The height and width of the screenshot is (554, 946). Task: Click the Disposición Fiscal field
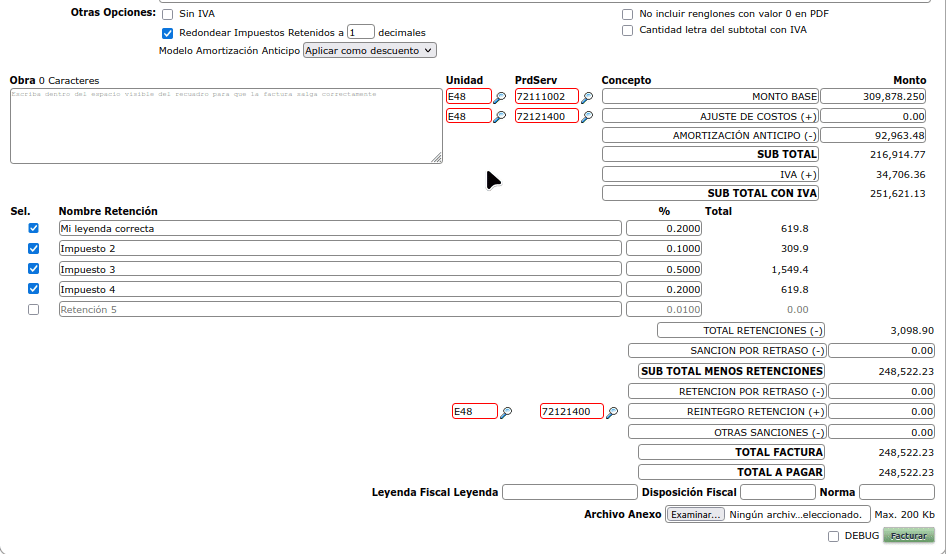coord(778,492)
